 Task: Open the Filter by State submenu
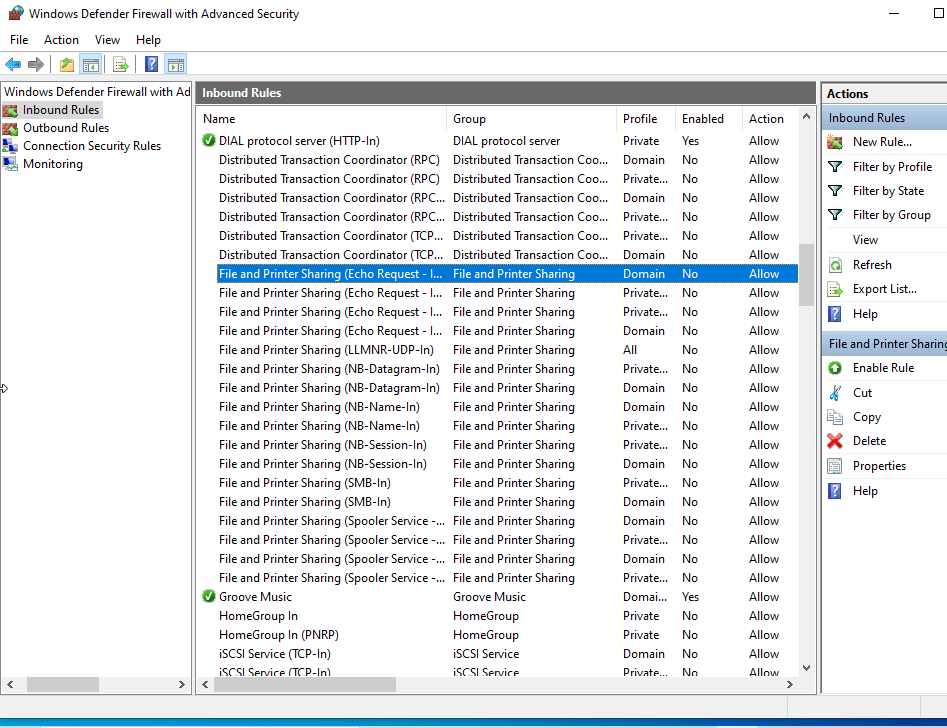[x=887, y=191]
